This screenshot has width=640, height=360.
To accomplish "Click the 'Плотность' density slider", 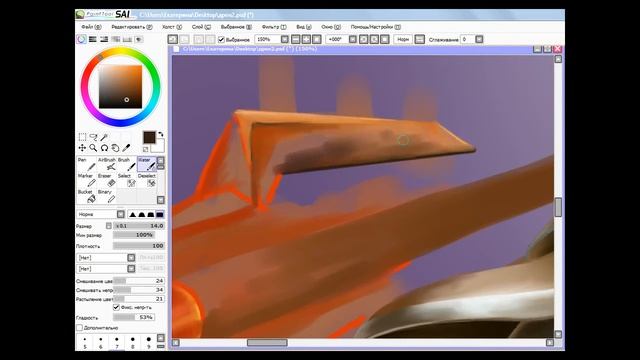I will coord(139,246).
